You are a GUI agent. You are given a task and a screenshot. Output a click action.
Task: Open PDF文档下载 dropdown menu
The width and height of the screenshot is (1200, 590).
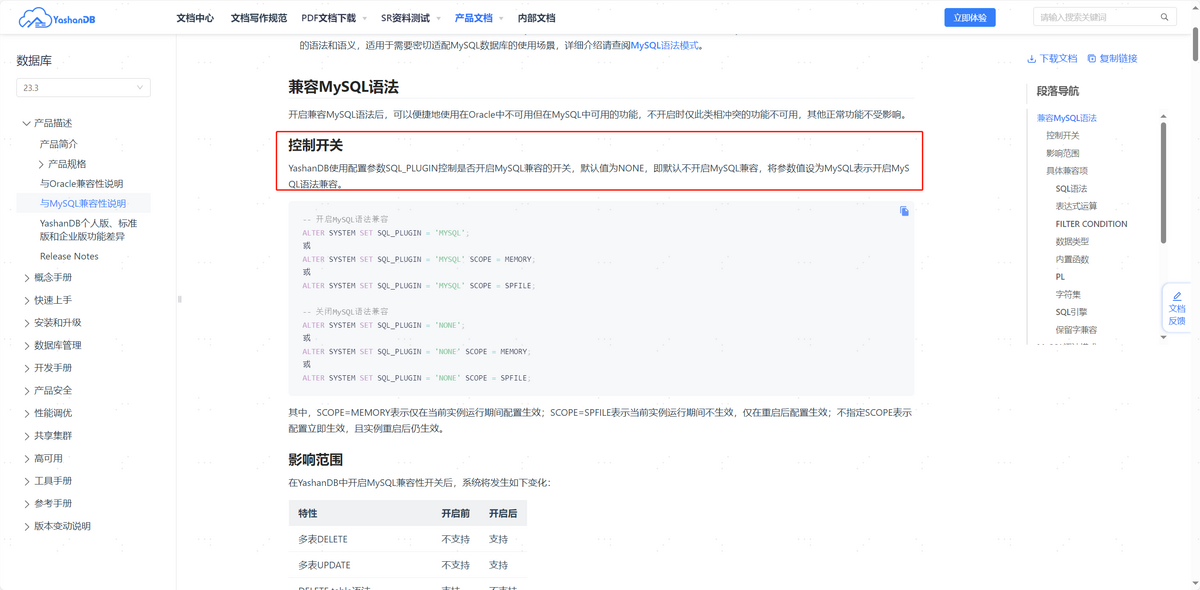[x=334, y=18]
